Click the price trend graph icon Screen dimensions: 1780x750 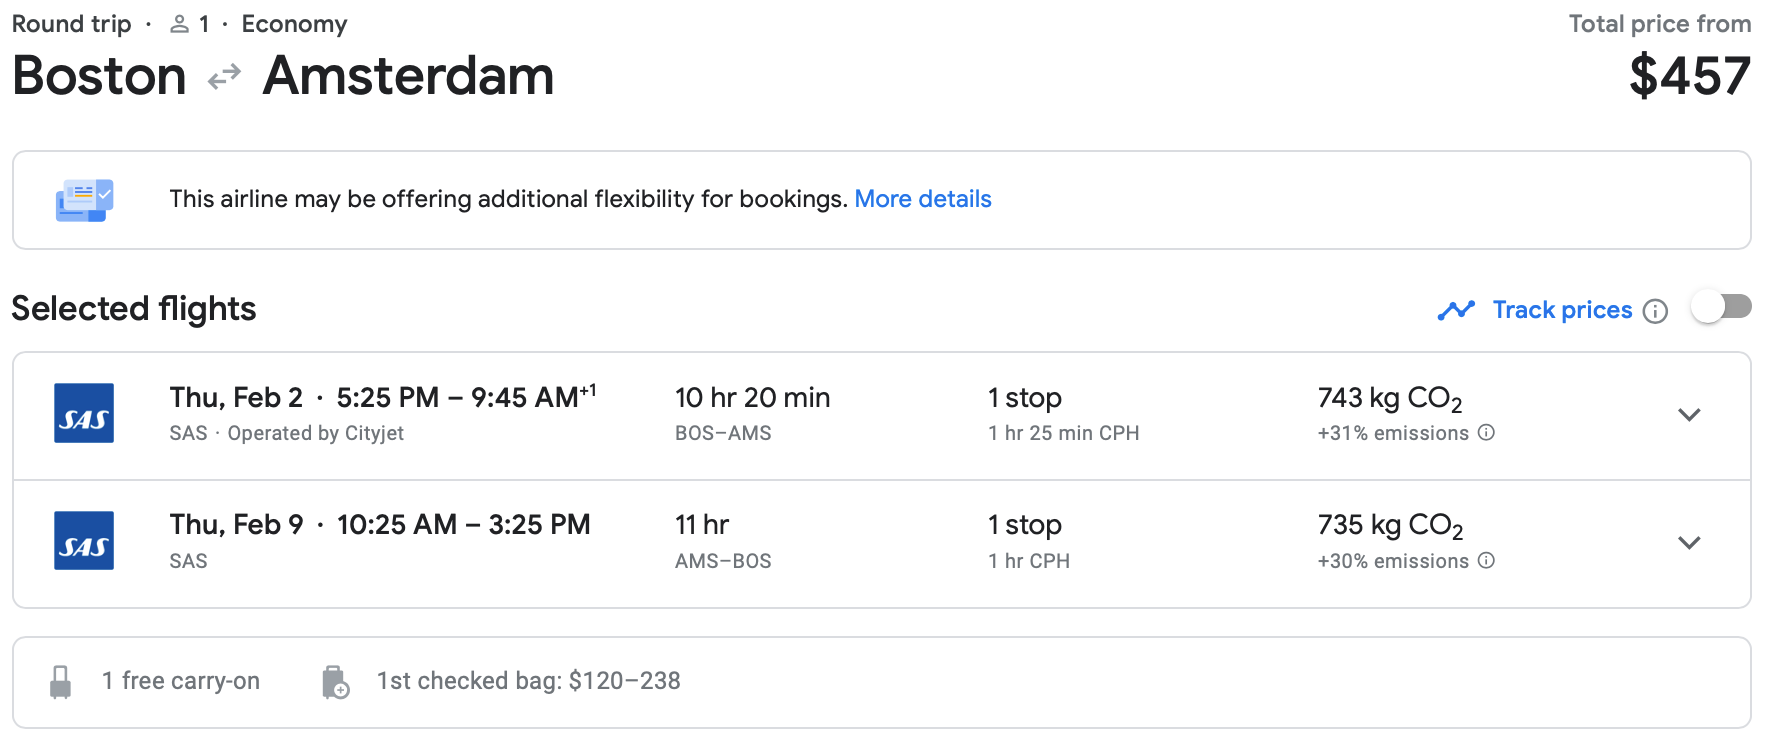[x=1456, y=311]
